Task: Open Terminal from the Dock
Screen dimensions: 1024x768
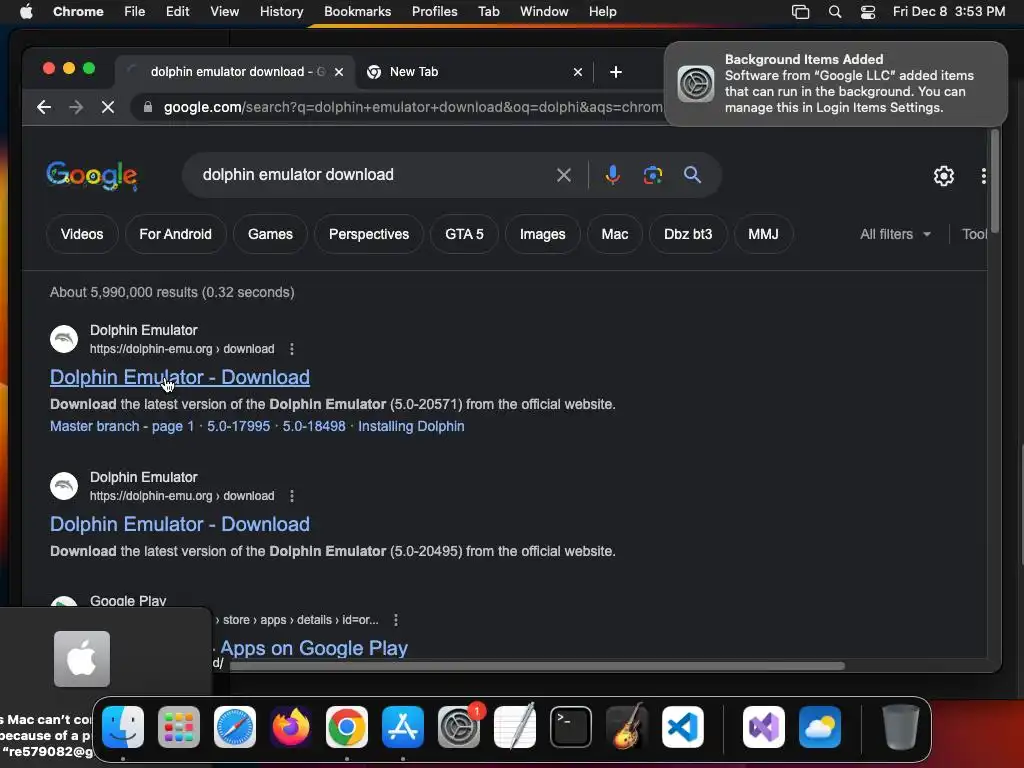Action: click(x=571, y=727)
